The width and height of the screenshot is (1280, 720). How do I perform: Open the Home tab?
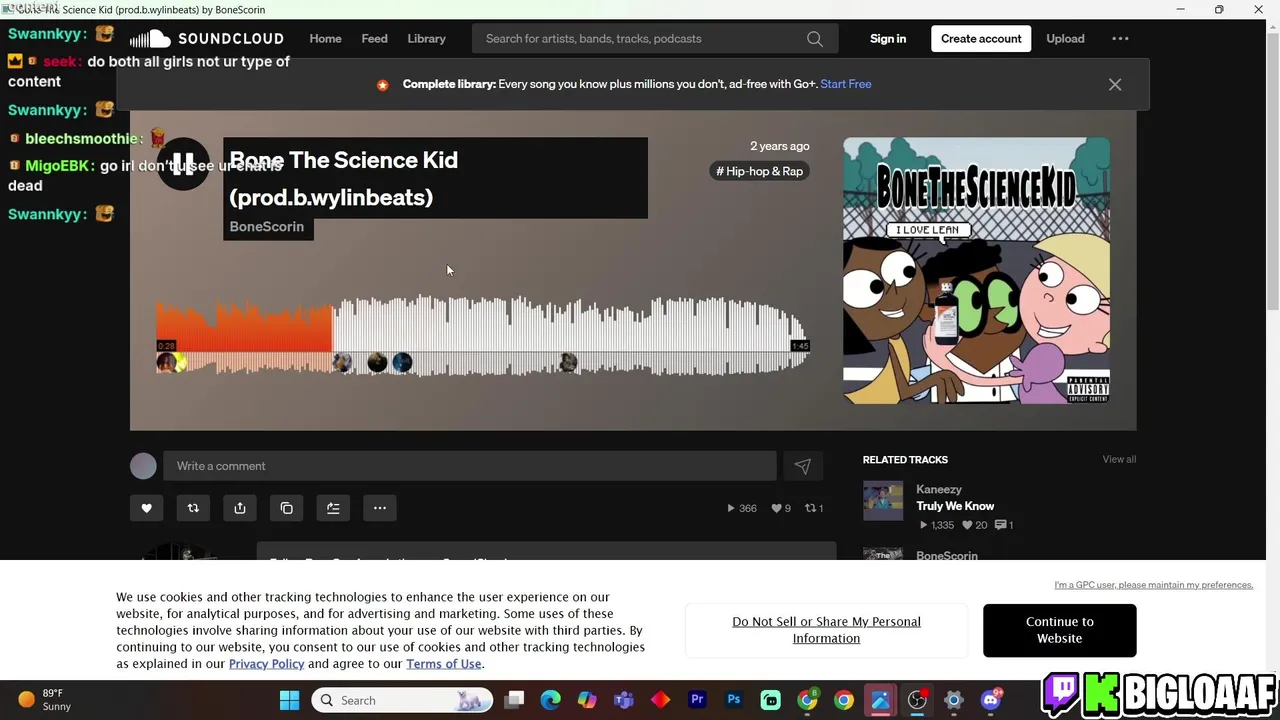(325, 39)
